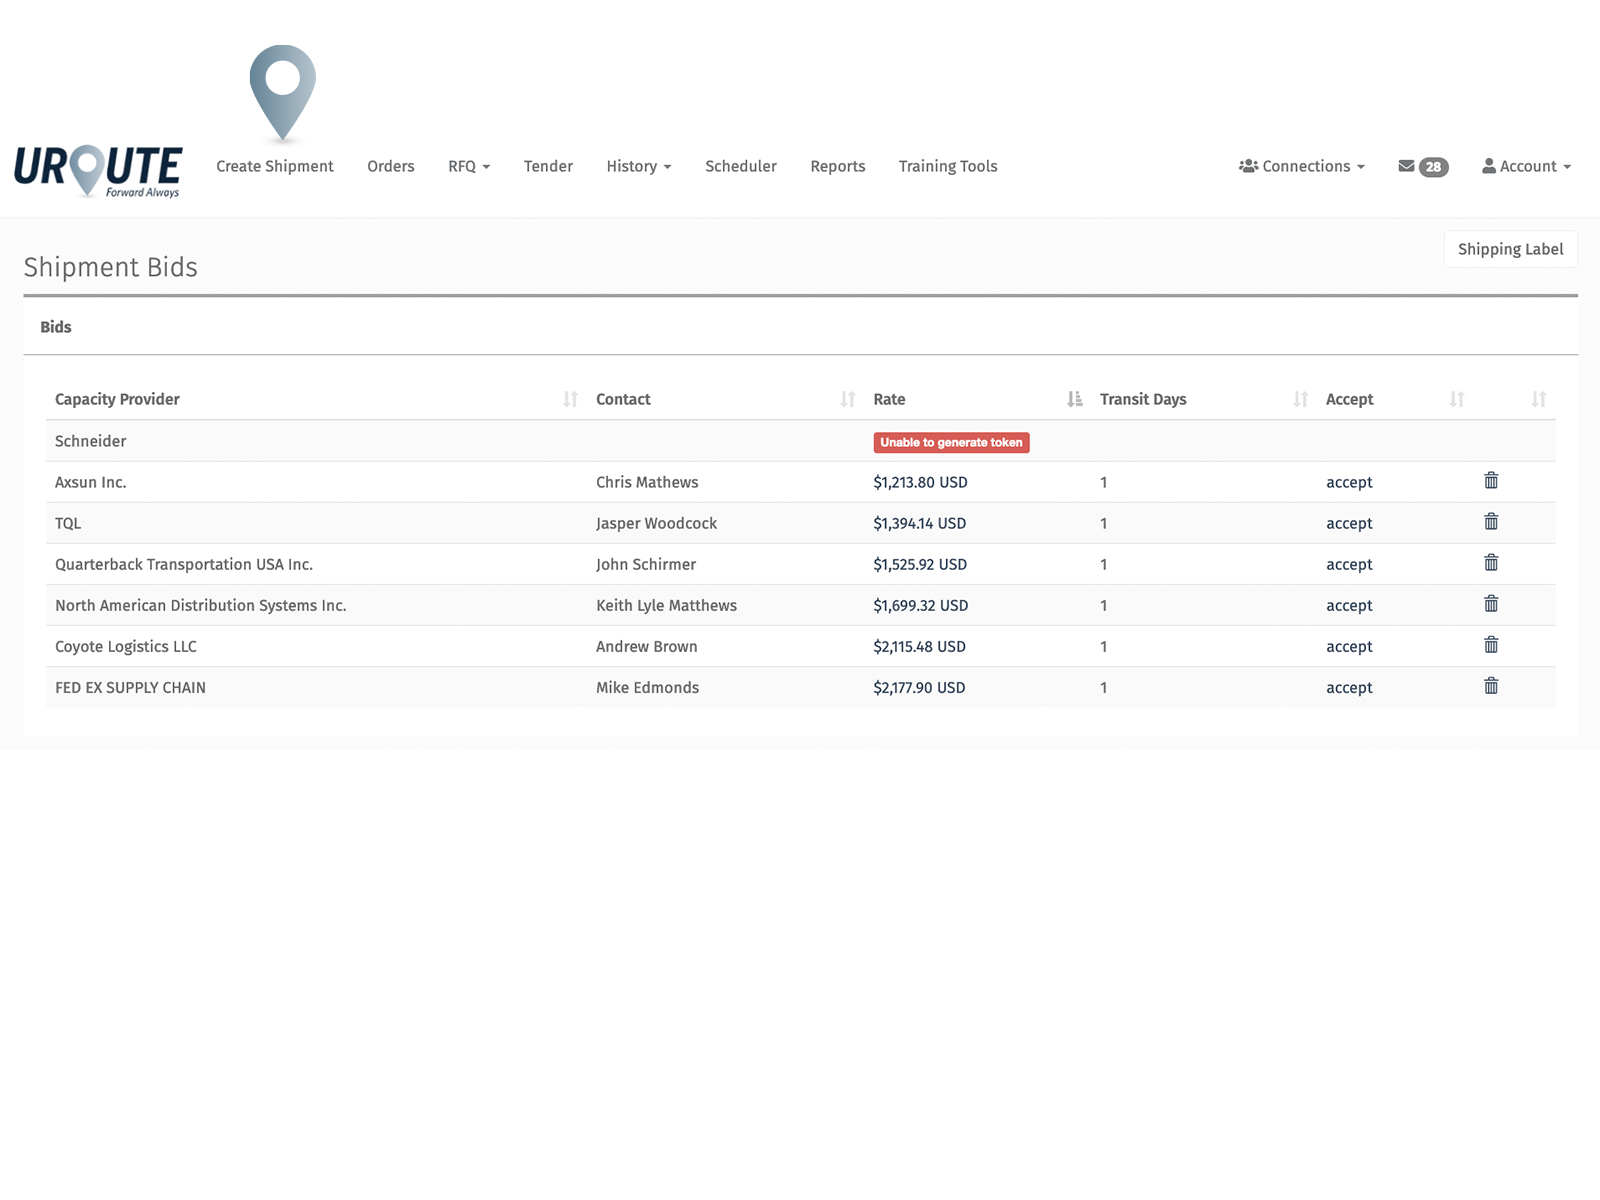
Task: Expand the History dropdown
Action: [x=639, y=167]
